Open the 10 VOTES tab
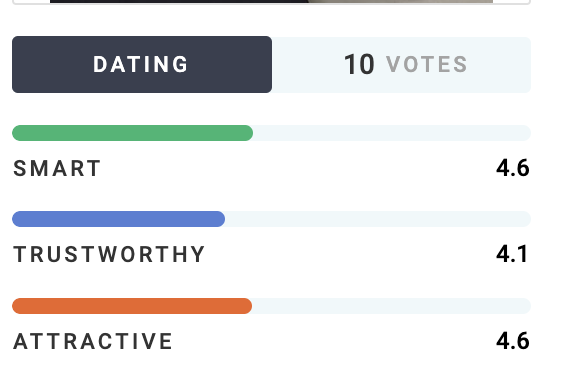The image size is (582, 390). click(402, 65)
